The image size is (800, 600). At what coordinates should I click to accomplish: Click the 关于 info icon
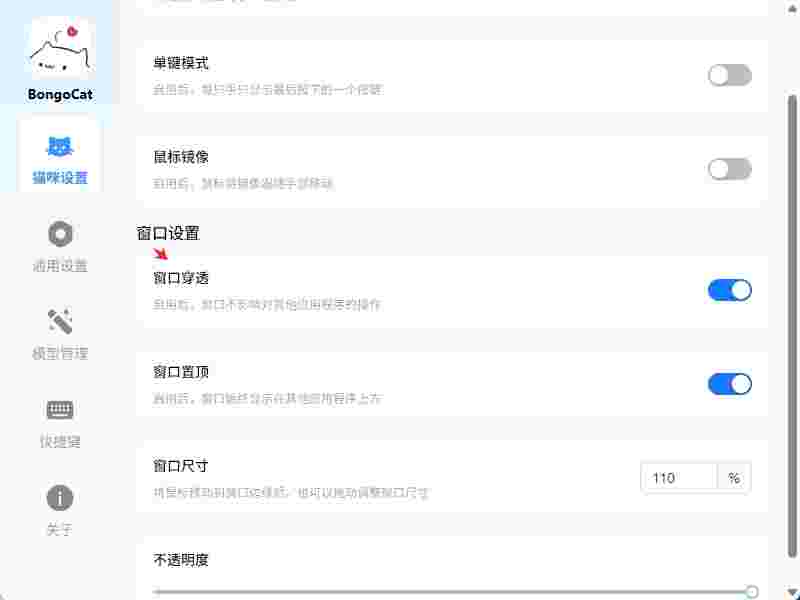[x=60, y=498]
